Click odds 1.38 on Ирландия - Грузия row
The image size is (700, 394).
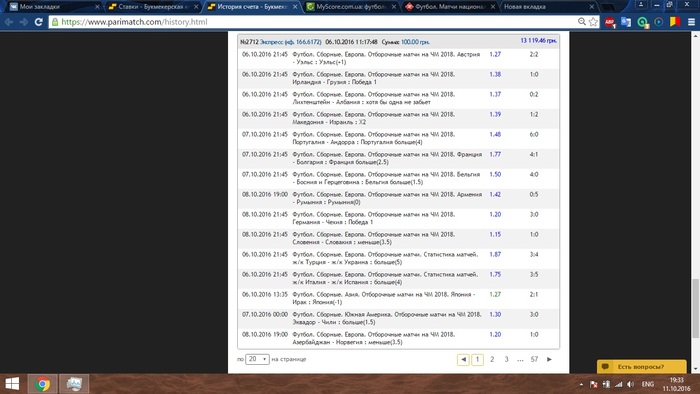pos(495,75)
